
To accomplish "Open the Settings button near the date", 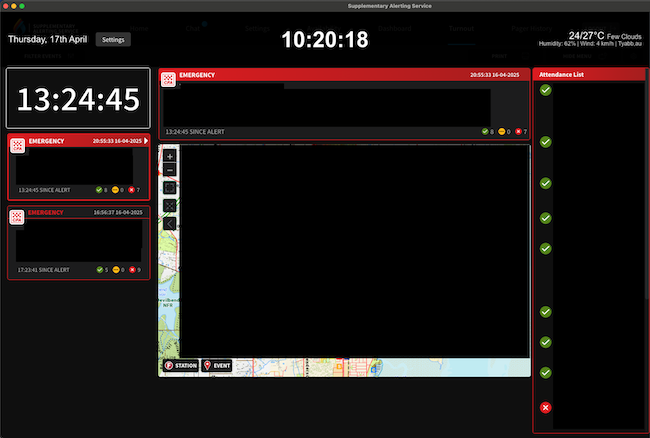I will pyautogui.click(x=113, y=40).
